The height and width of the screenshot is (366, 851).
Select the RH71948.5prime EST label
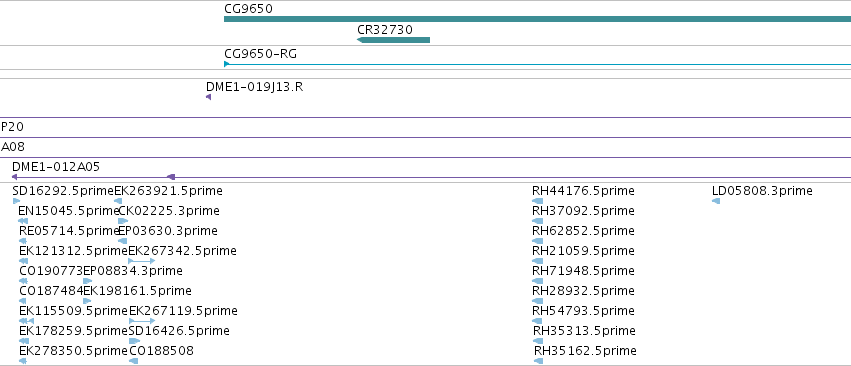pos(583,270)
